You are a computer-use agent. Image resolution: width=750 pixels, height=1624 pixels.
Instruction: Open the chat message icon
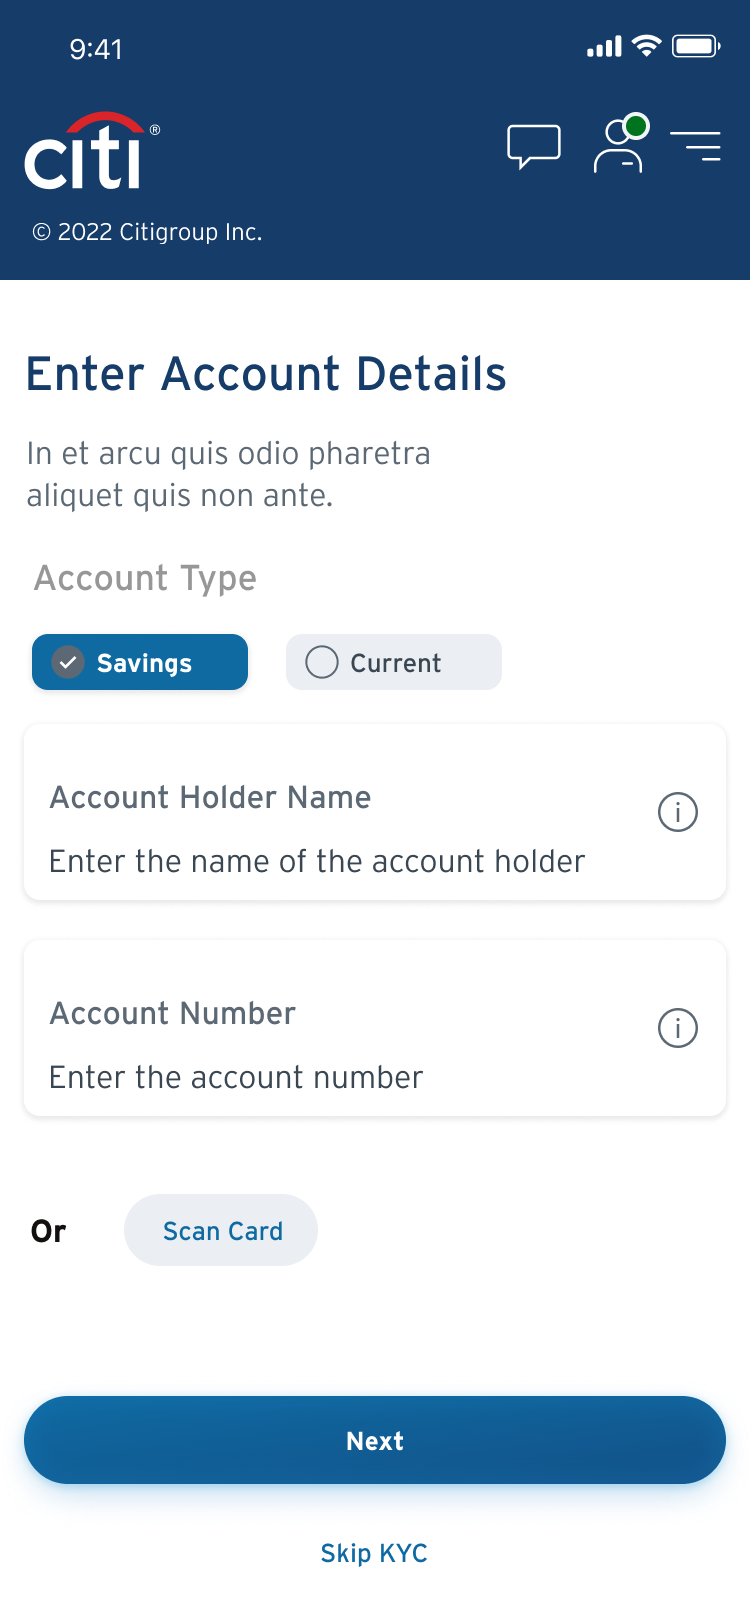(x=534, y=147)
